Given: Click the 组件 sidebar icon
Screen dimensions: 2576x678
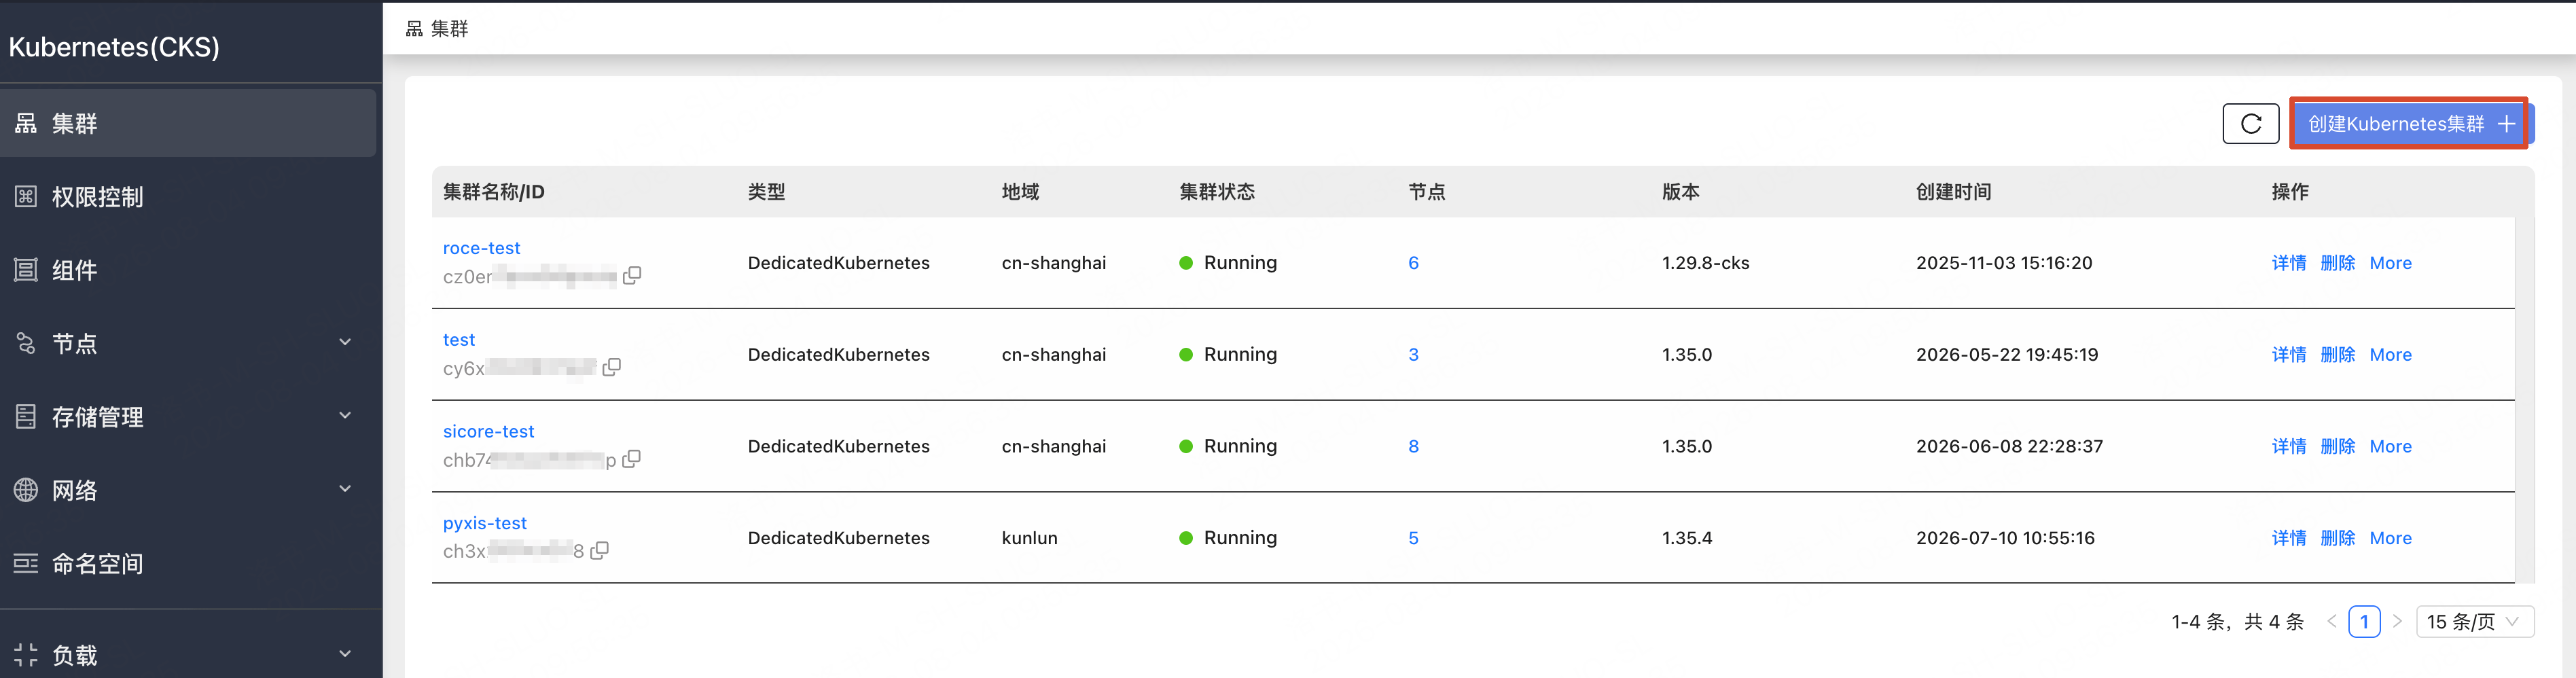Looking at the screenshot, I should (x=26, y=270).
